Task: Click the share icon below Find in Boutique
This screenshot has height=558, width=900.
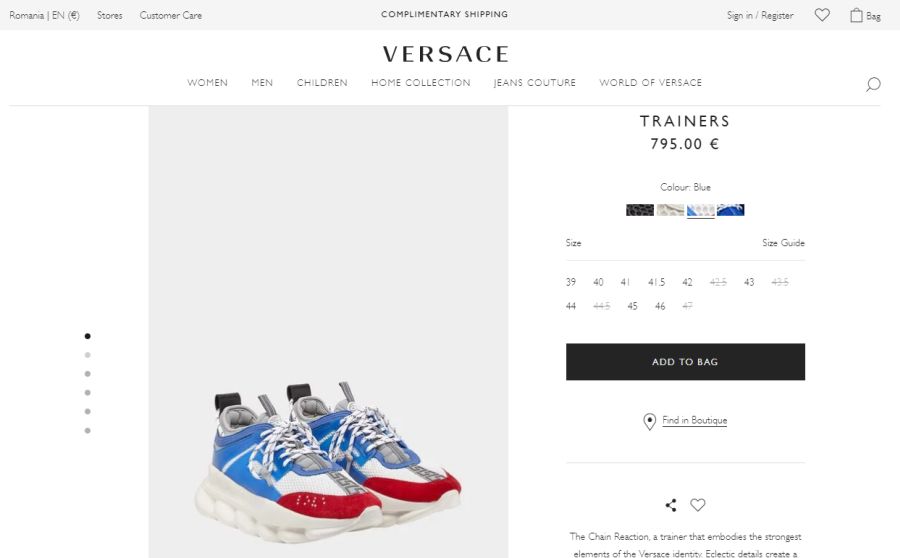Action: (671, 505)
